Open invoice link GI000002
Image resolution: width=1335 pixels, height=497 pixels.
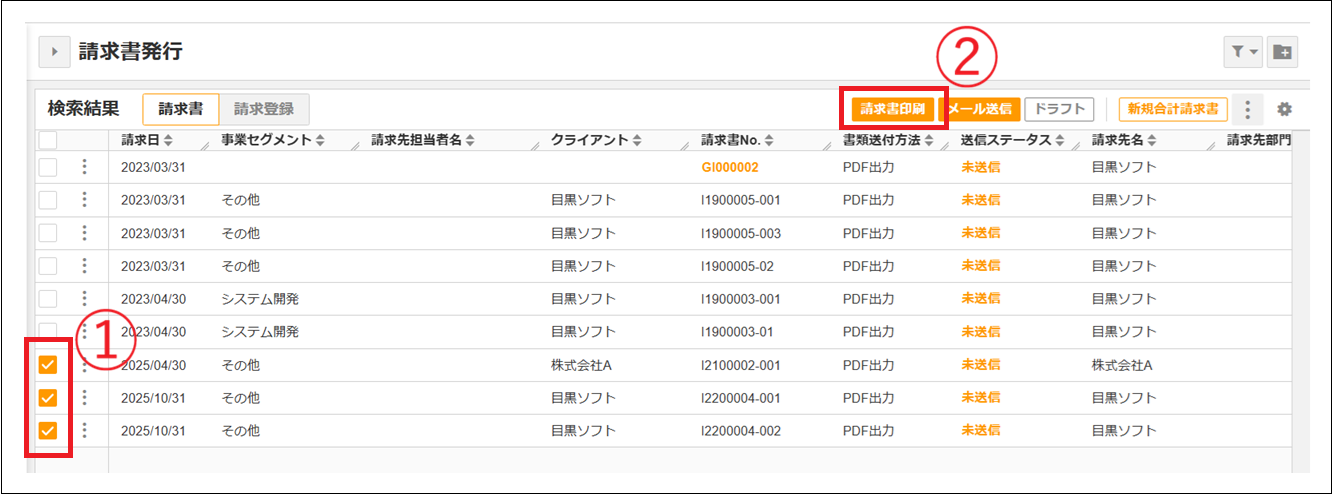(730, 167)
